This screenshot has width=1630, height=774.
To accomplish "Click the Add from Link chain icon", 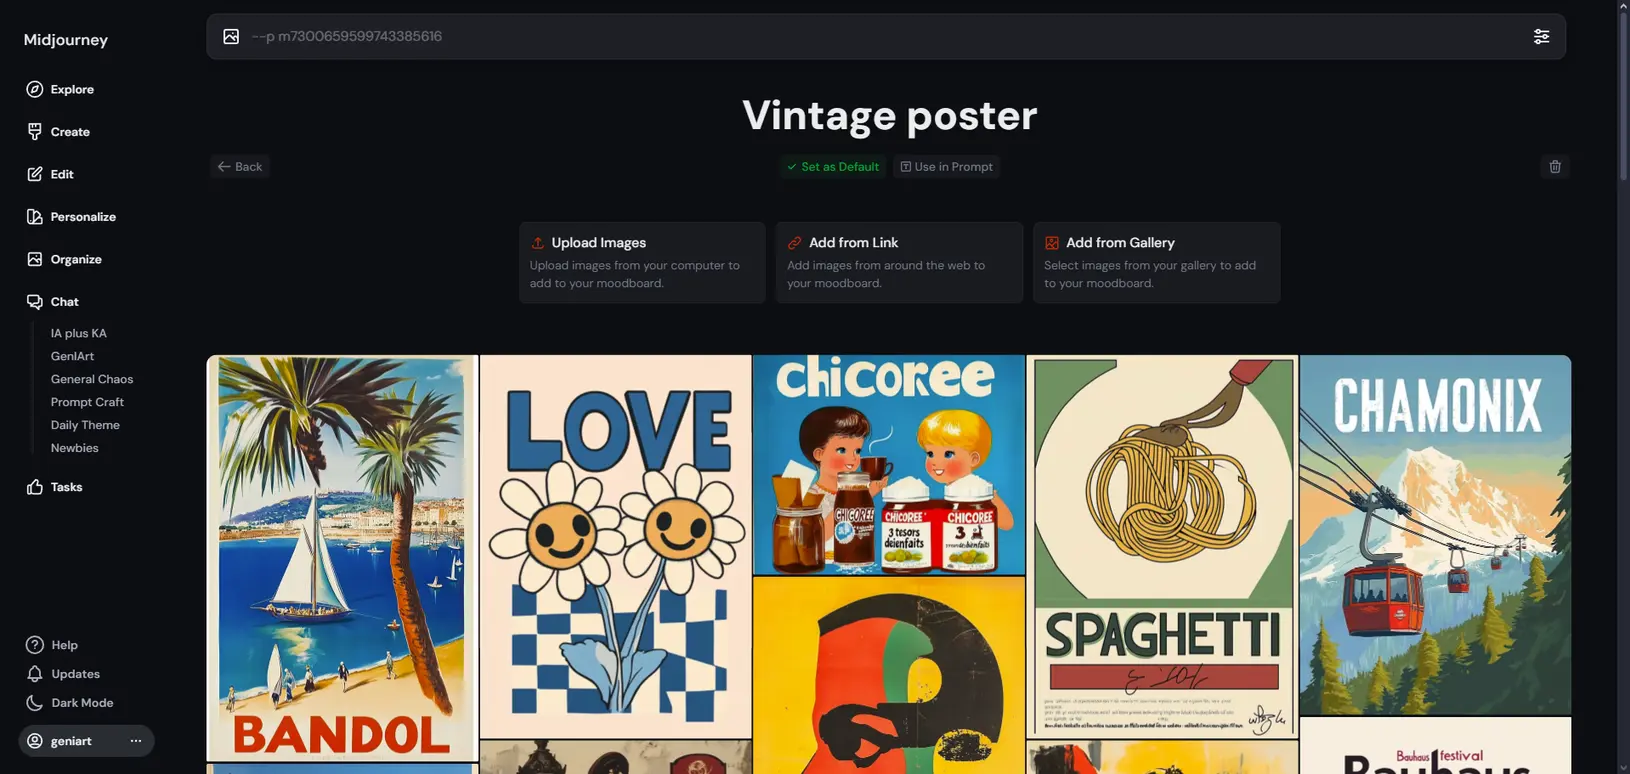I will [x=795, y=243].
